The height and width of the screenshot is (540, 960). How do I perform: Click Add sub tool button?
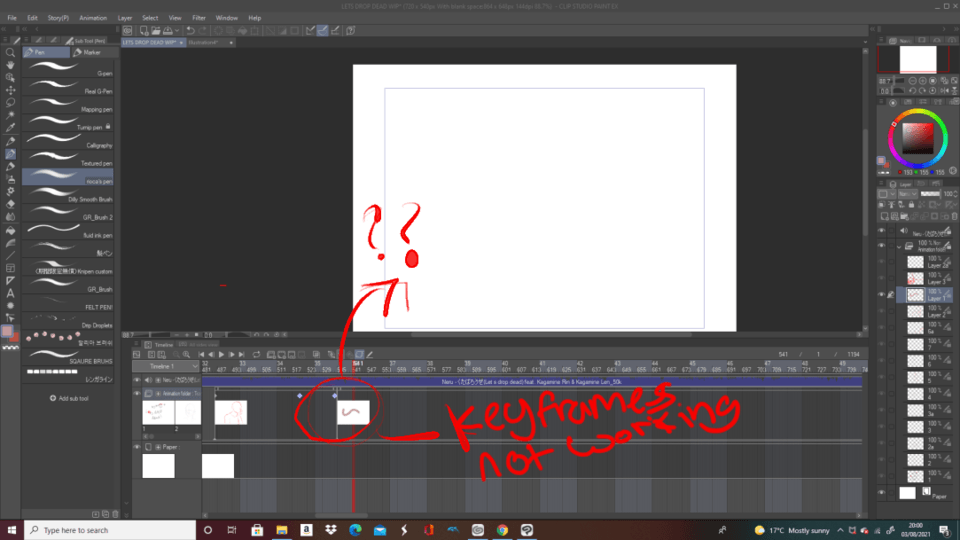pyautogui.click(x=68, y=398)
